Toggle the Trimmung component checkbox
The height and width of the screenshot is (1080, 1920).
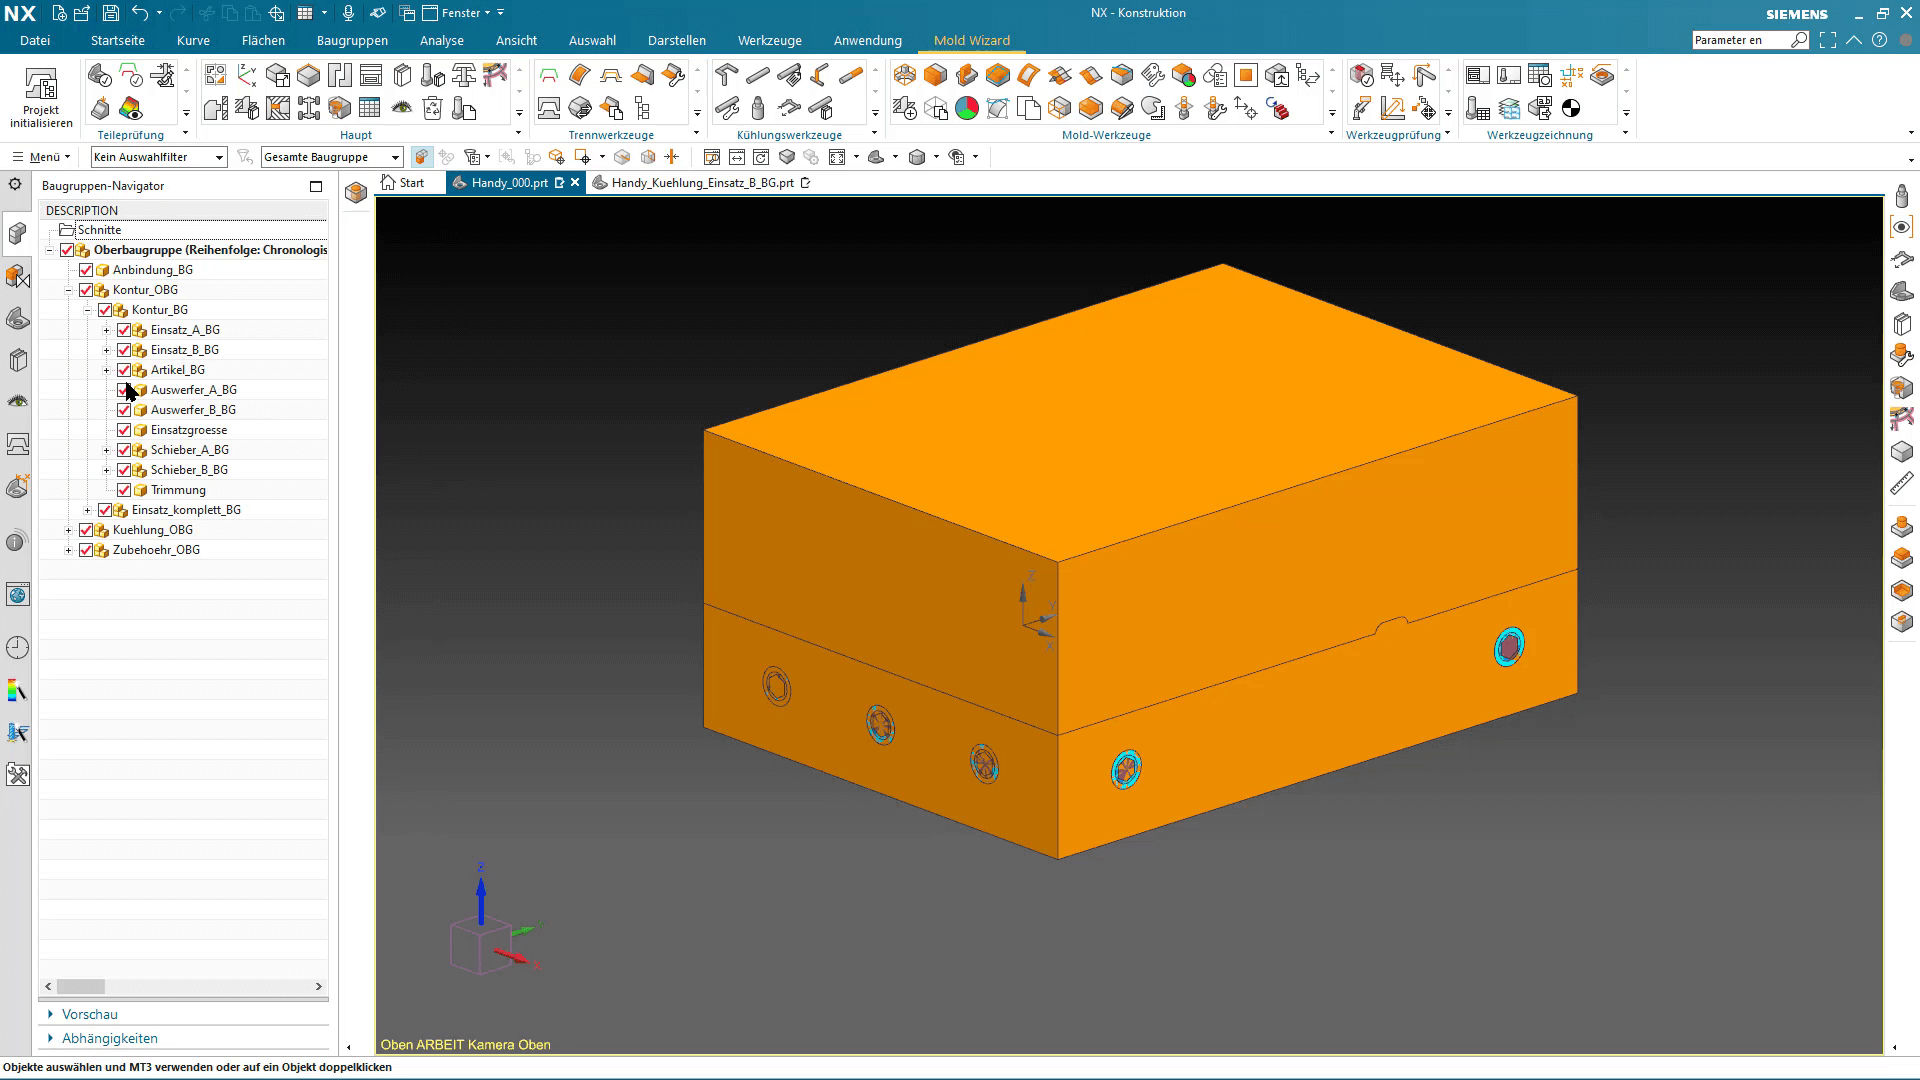coord(124,490)
